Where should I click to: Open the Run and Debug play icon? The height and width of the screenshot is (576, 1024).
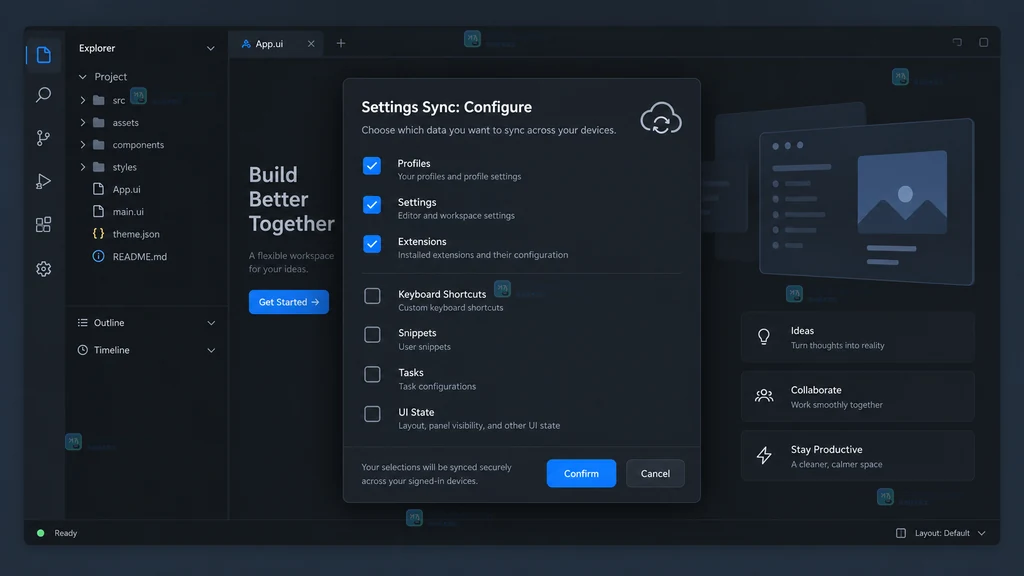[x=43, y=182]
